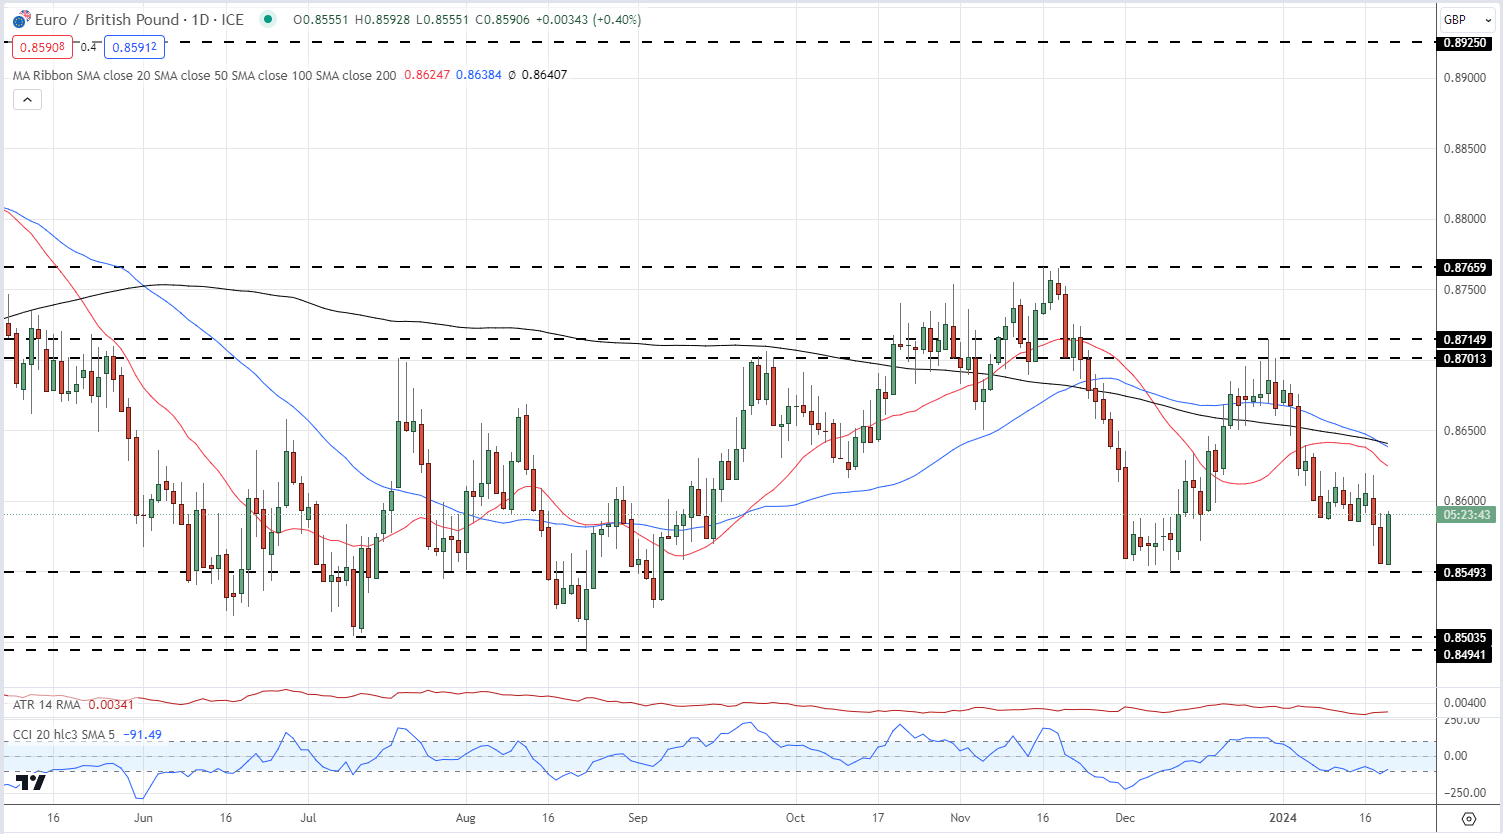The width and height of the screenshot is (1503, 834).
Task: Select the ATR 14 RMA indicator legend
Action: [47, 705]
